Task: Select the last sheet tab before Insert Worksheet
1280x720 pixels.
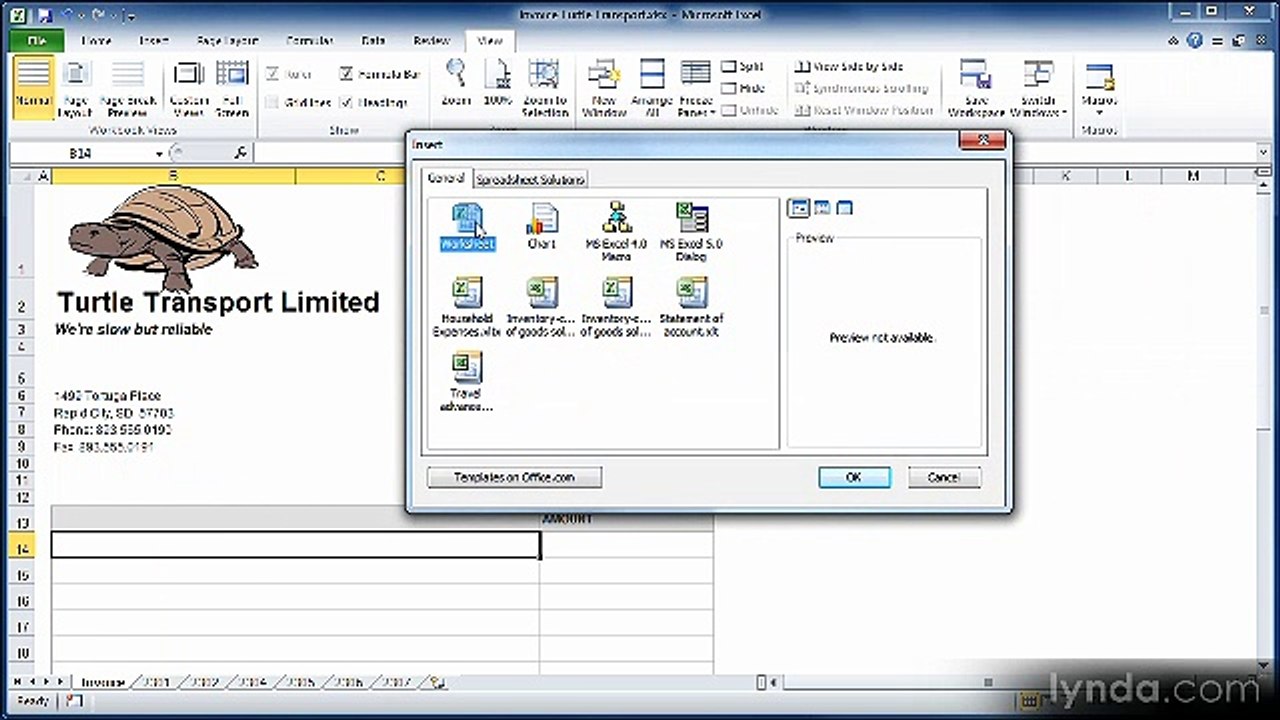Action: (x=396, y=682)
